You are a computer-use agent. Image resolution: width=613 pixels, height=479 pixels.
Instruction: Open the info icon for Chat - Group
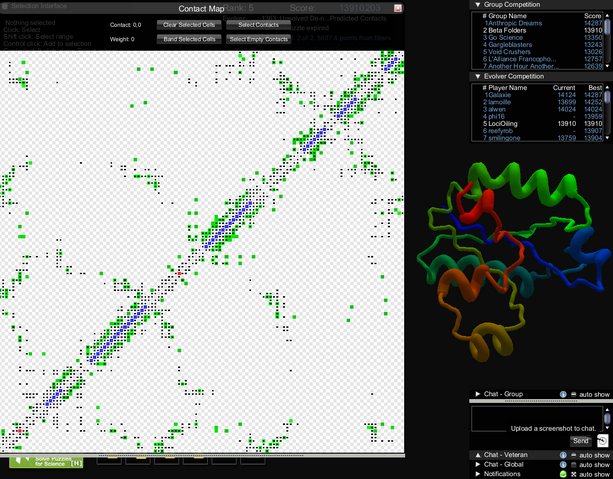pyautogui.click(x=563, y=394)
